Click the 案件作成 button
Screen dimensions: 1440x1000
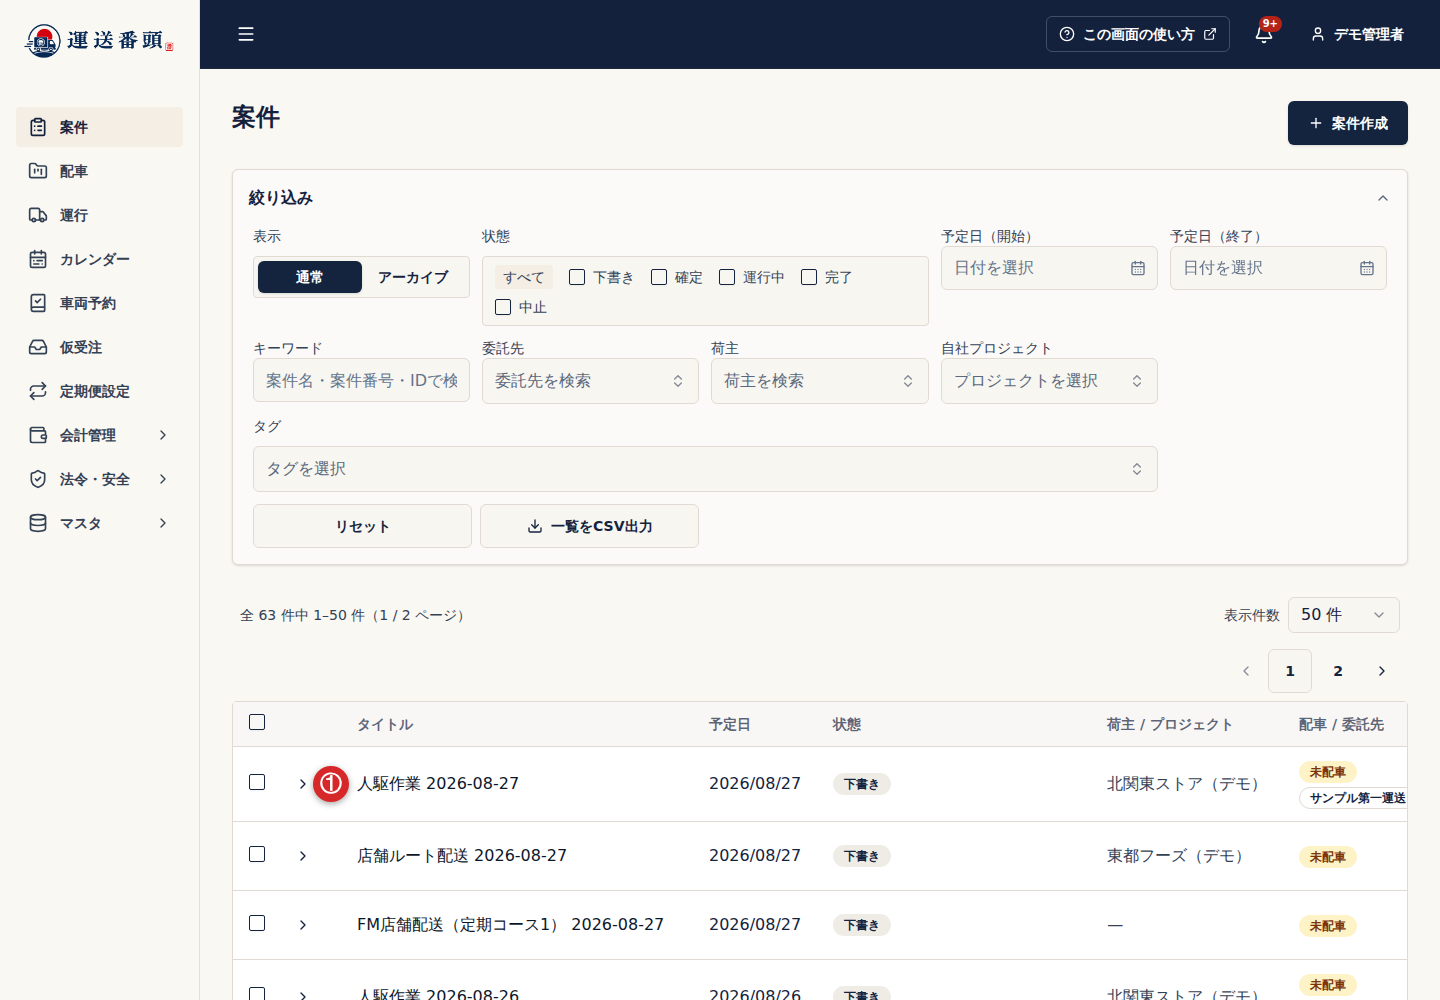1348,123
